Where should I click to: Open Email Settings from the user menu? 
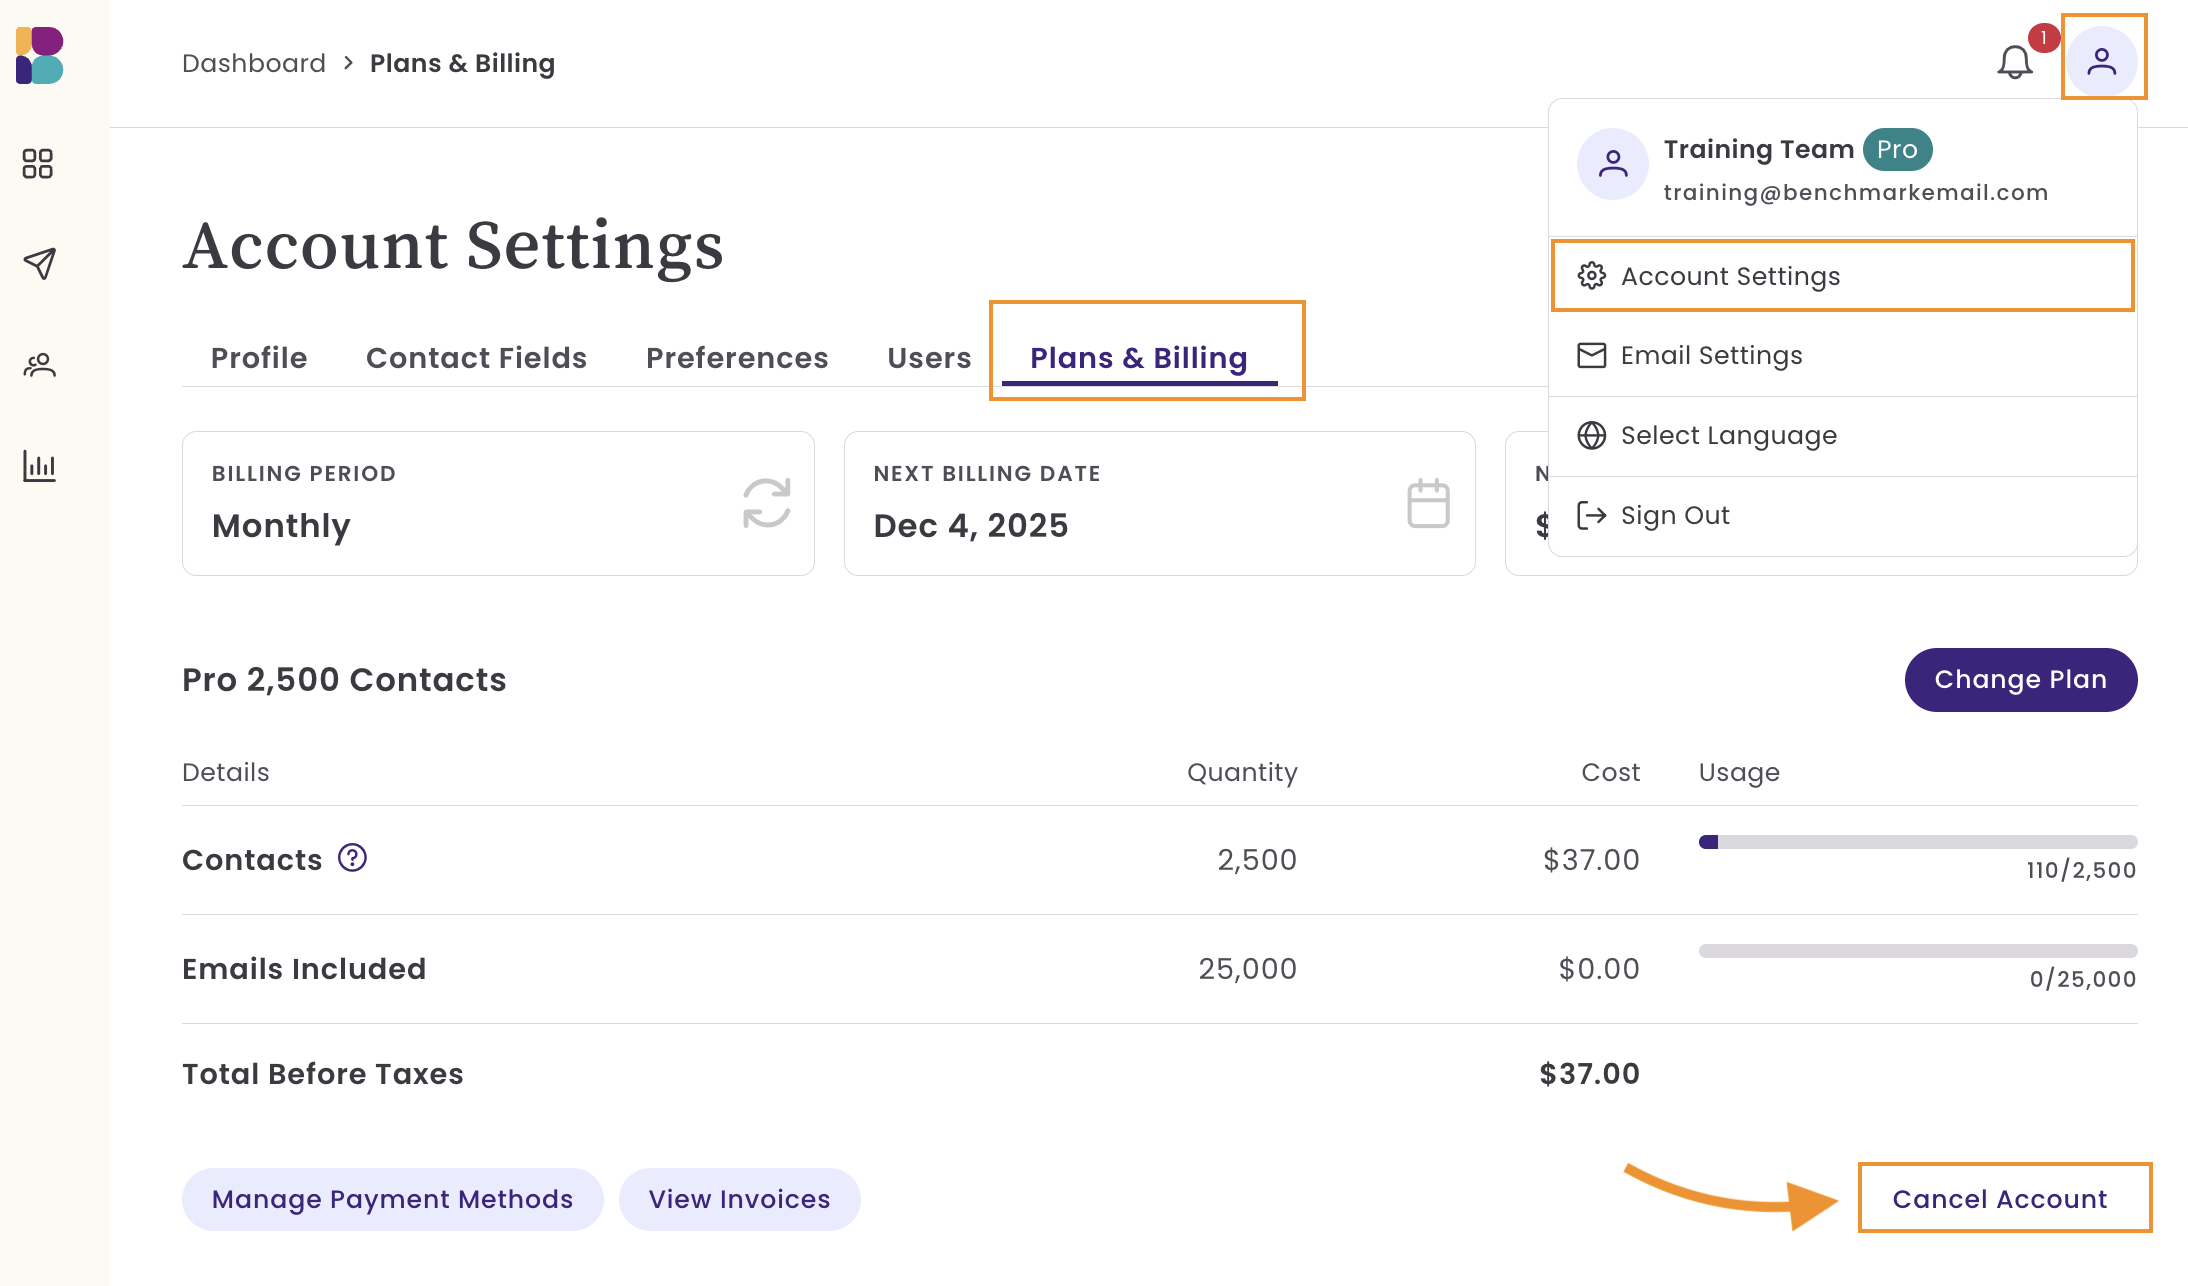(1711, 355)
